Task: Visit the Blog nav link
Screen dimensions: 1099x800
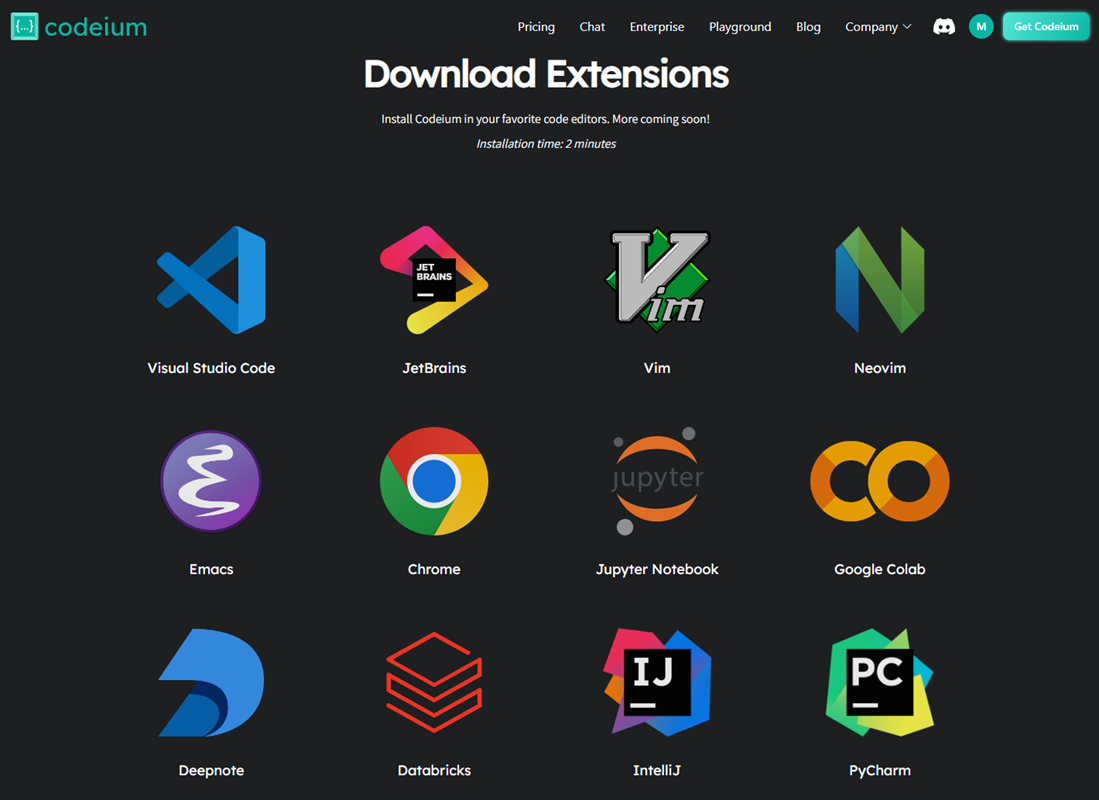Action: click(808, 27)
